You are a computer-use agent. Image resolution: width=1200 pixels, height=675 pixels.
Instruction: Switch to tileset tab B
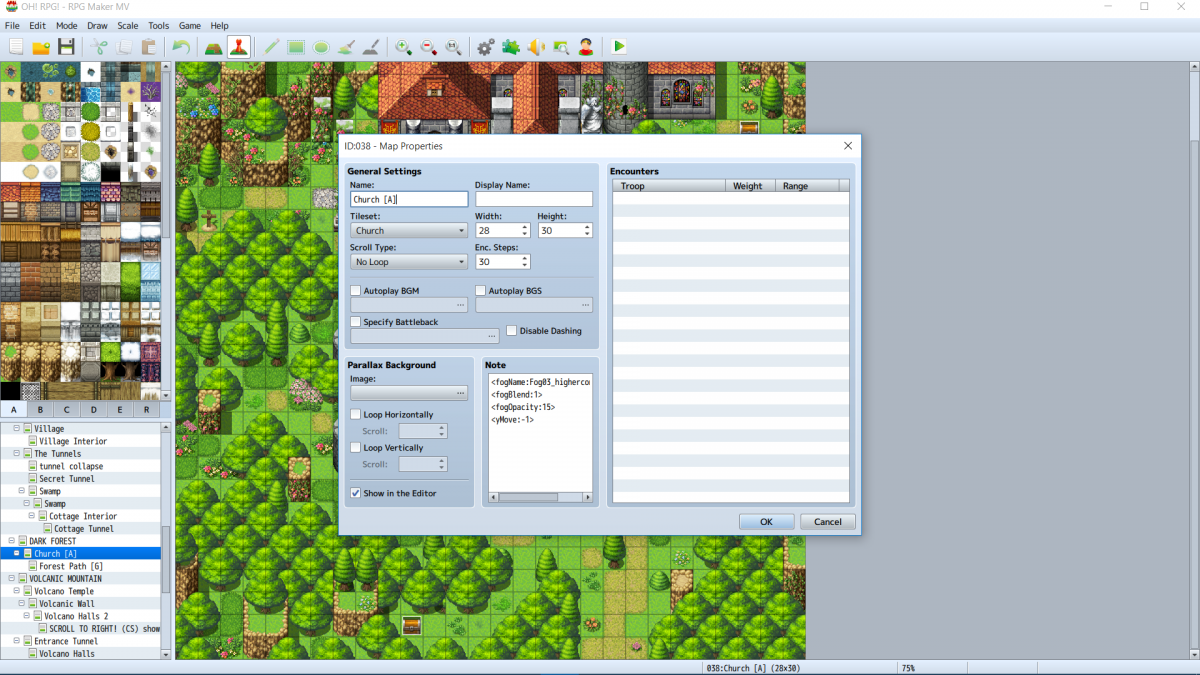pyautogui.click(x=40, y=409)
